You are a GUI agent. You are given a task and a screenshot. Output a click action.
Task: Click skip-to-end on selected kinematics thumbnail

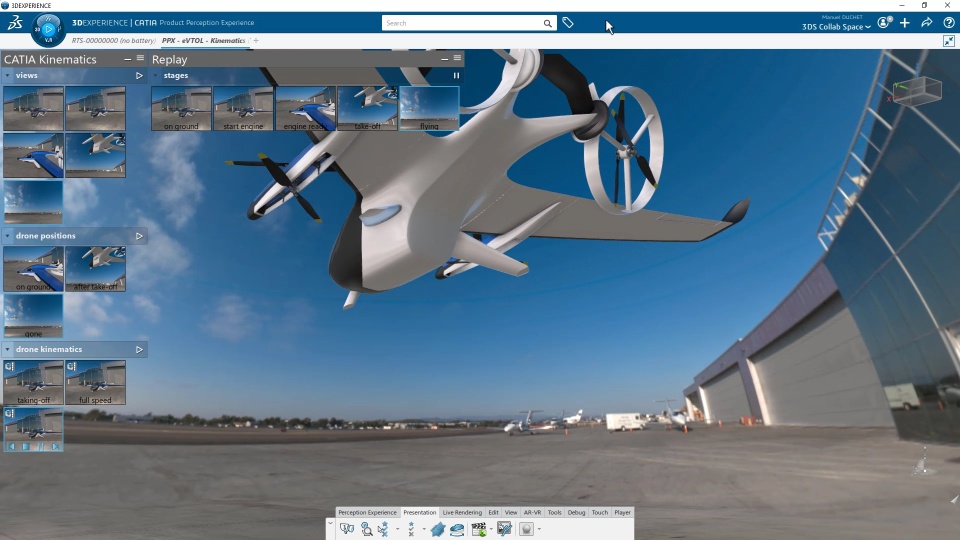pos(55,446)
